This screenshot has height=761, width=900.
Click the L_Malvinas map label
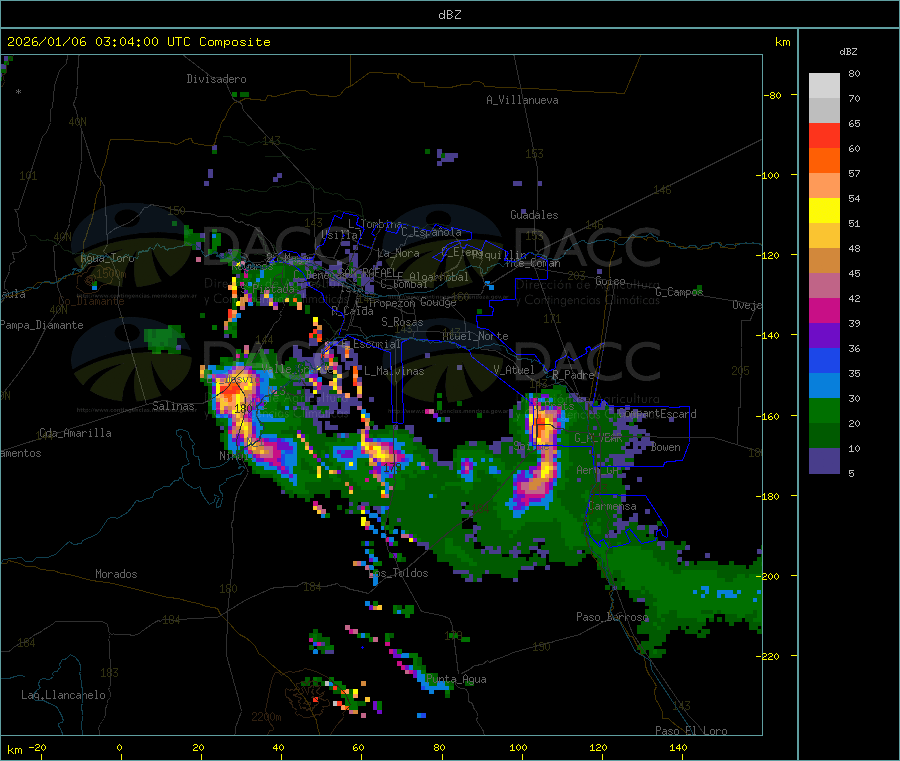click(394, 371)
